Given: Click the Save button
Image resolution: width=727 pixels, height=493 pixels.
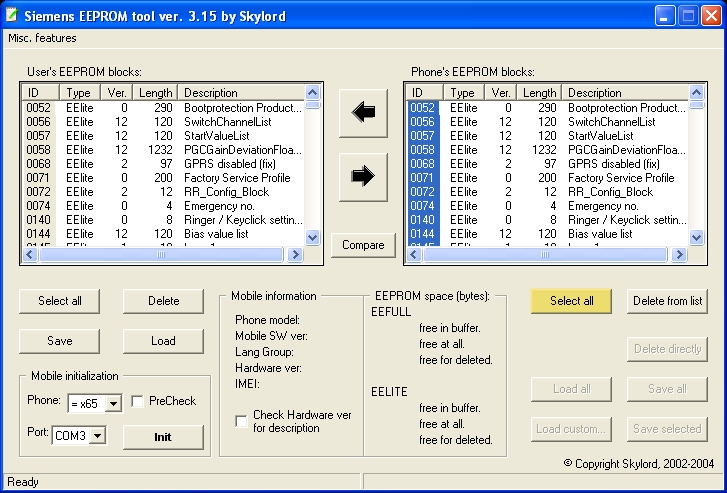Looking at the screenshot, I should [x=59, y=341].
